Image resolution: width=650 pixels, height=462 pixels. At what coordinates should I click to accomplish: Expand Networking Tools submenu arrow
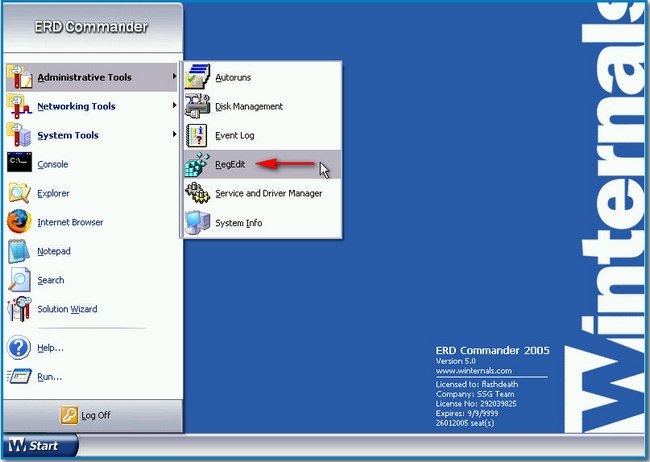click(175, 106)
